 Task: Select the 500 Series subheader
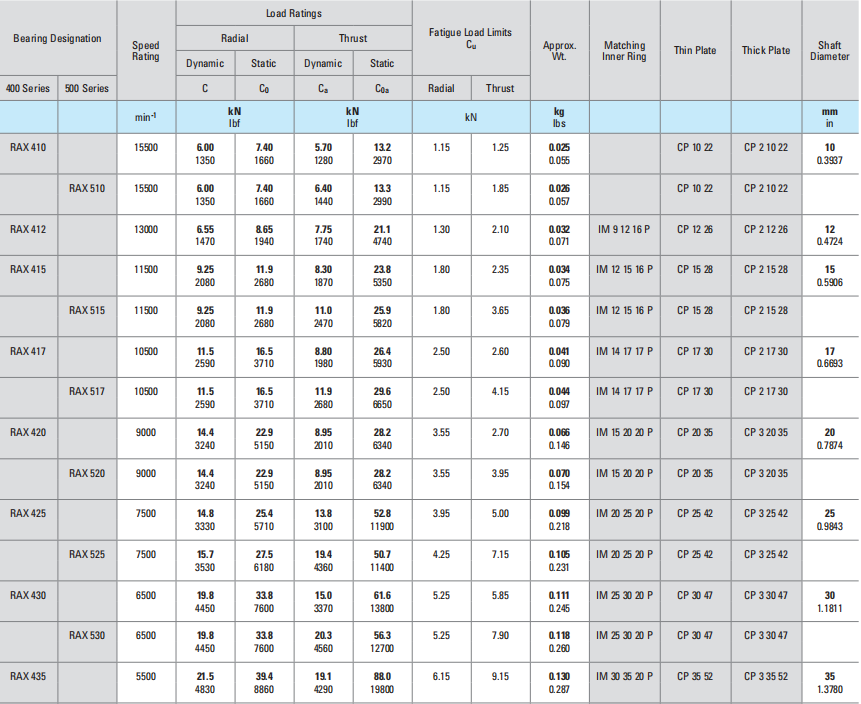coord(87,88)
